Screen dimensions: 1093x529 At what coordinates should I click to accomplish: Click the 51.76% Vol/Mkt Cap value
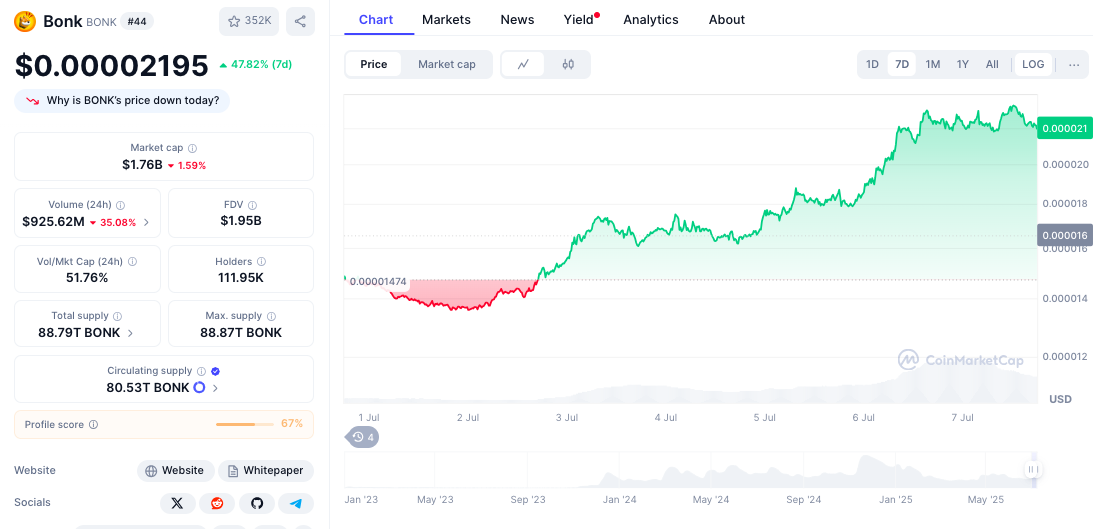(x=87, y=277)
